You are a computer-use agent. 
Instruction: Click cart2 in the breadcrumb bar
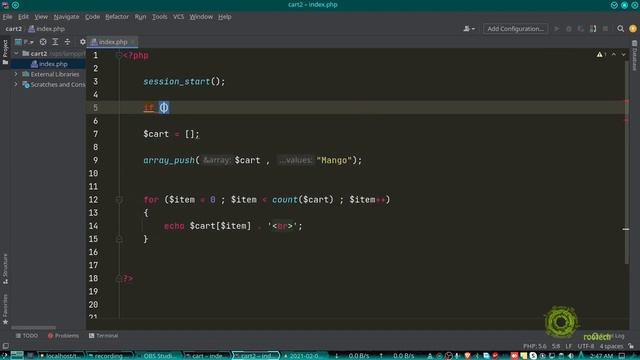pos(13,29)
